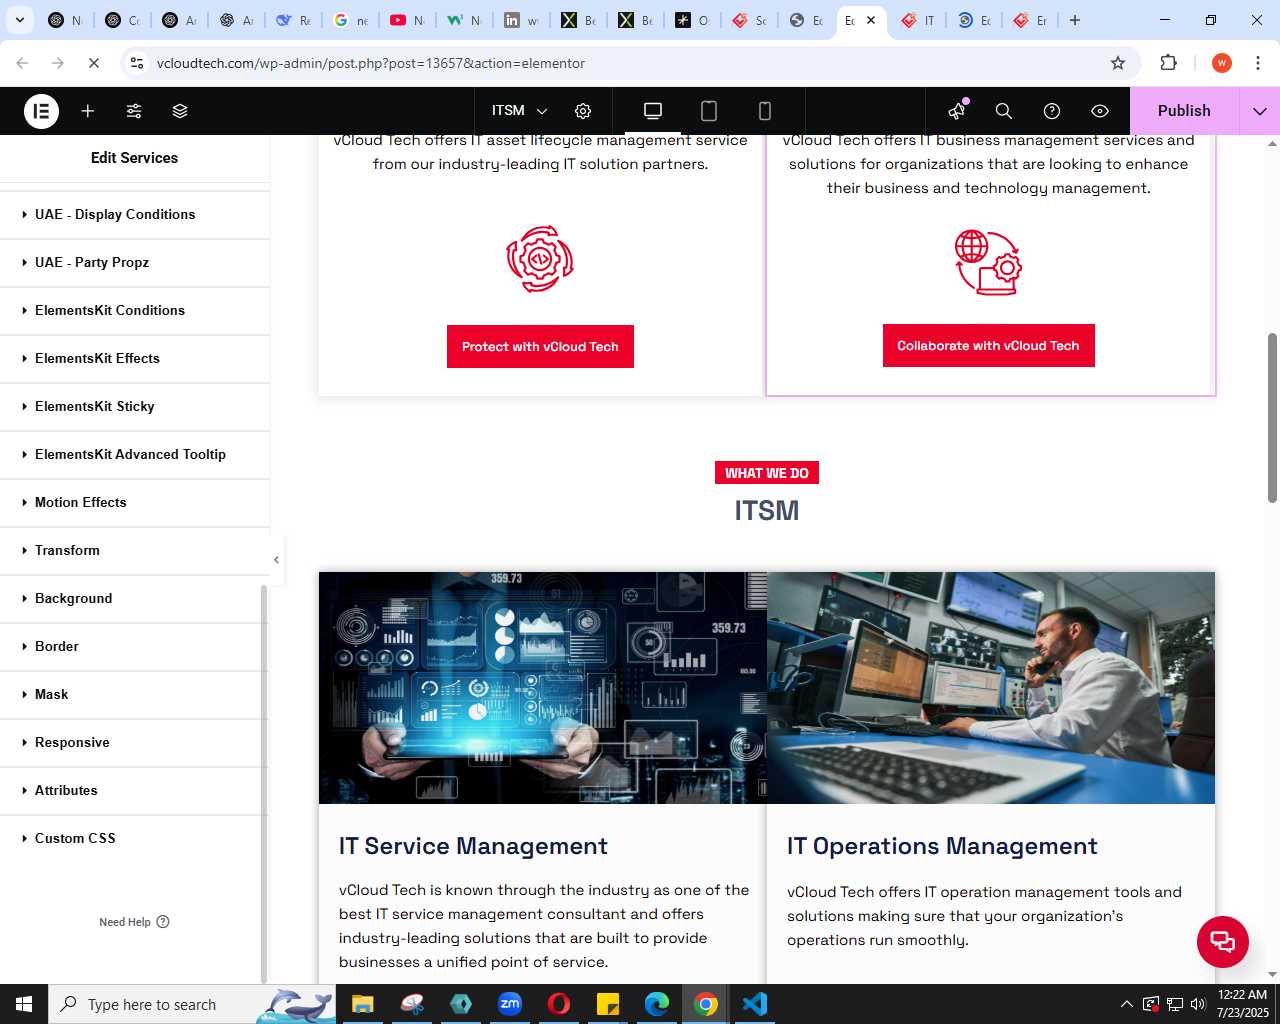Image resolution: width=1280 pixels, height=1024 pixels.
Task: Click the Publish button
Action: click(1184, 111)
